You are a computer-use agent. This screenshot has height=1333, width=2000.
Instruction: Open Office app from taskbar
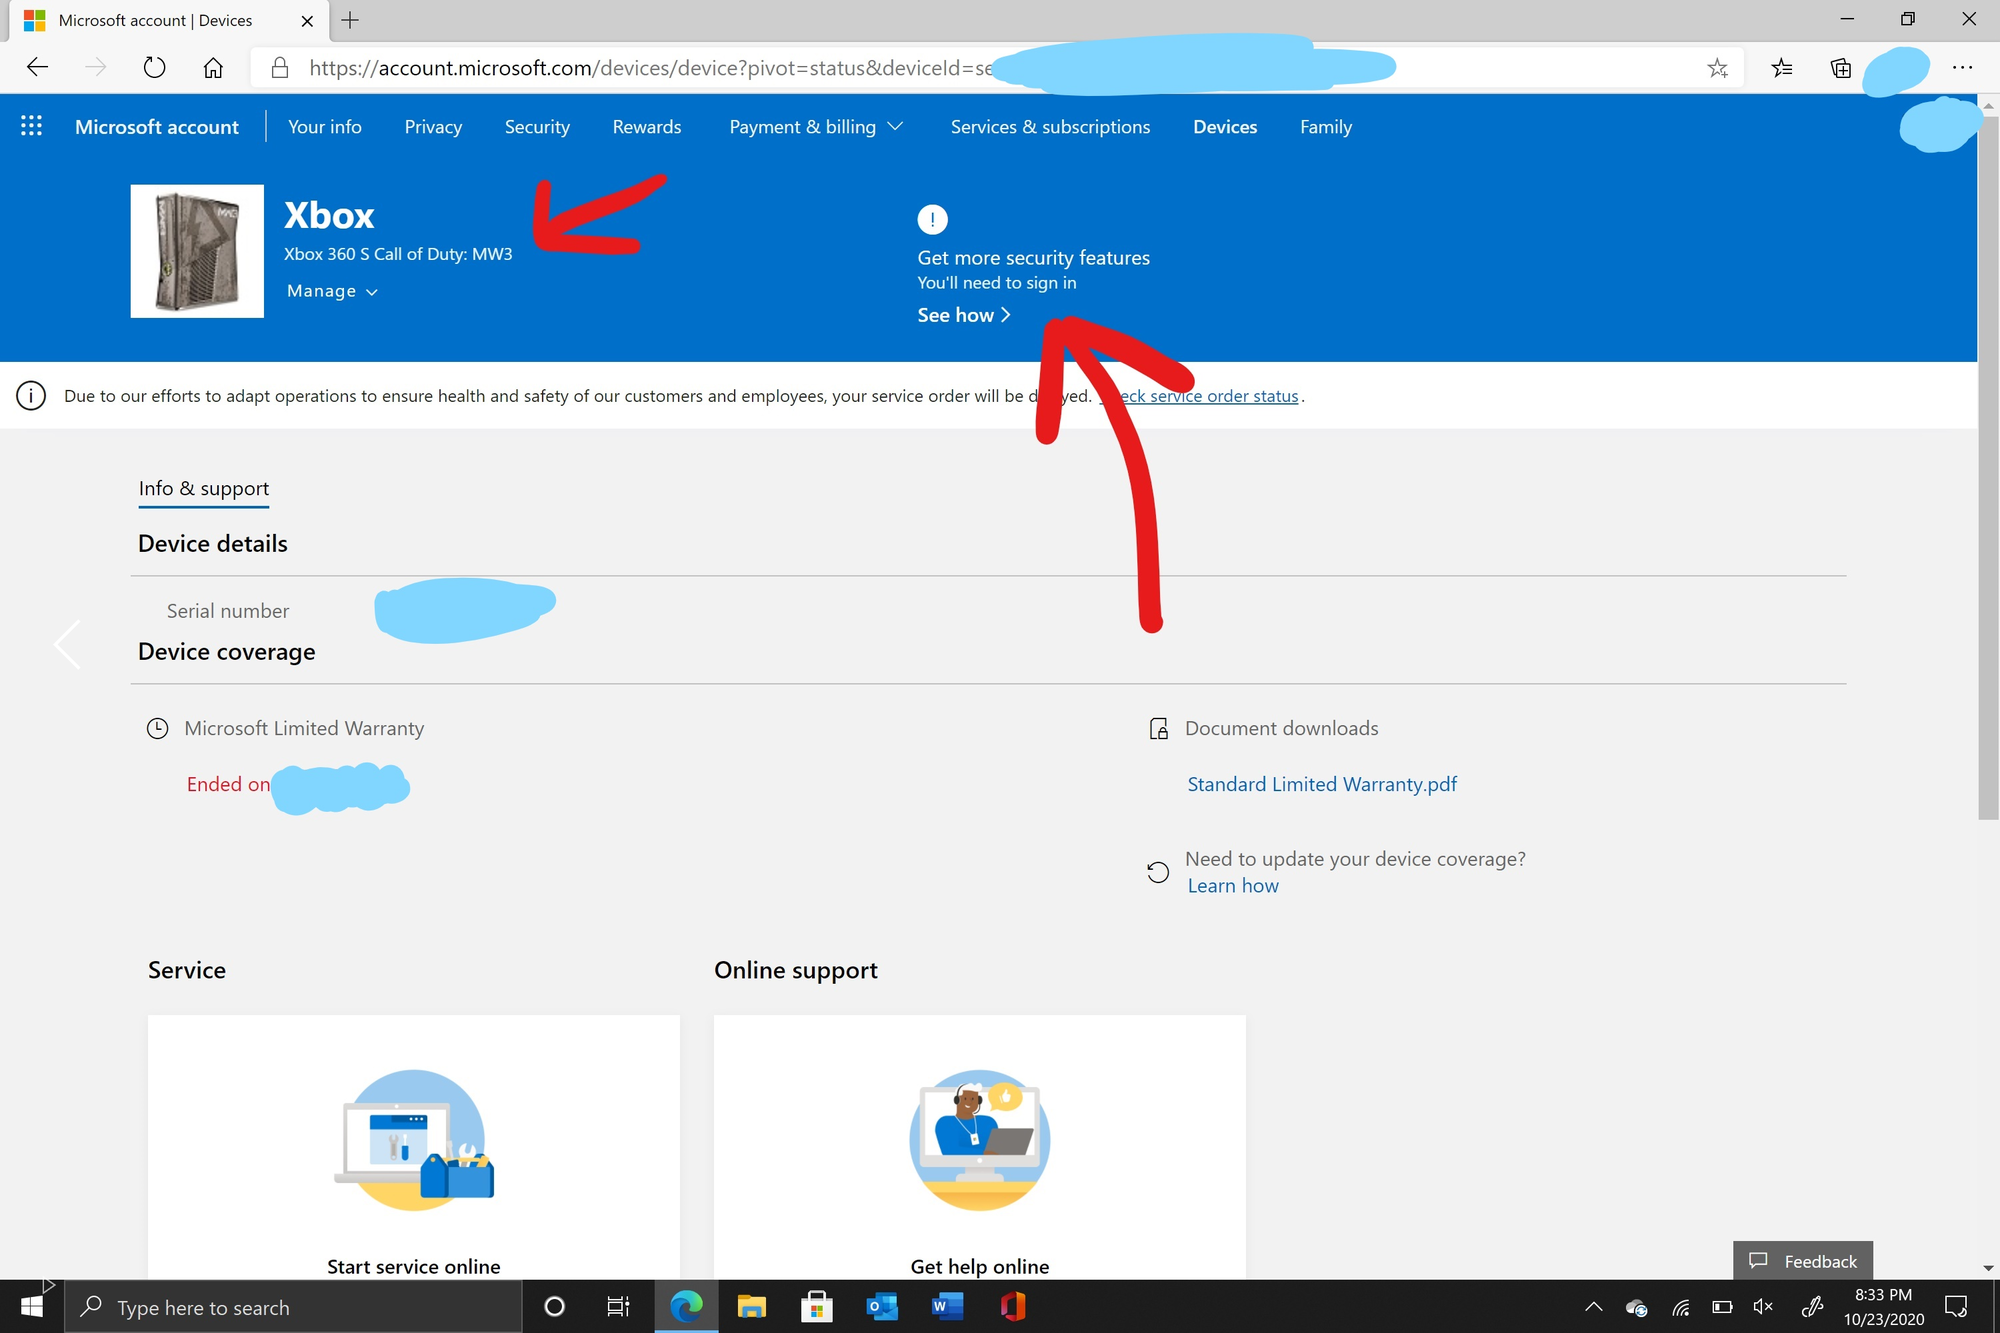1012,1307
